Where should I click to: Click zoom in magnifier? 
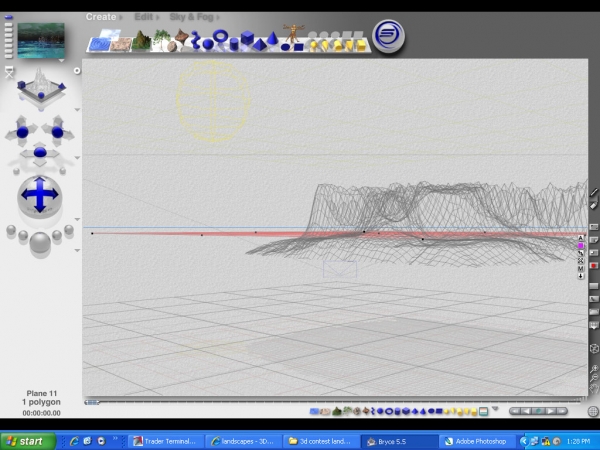[x=594, y=369]
